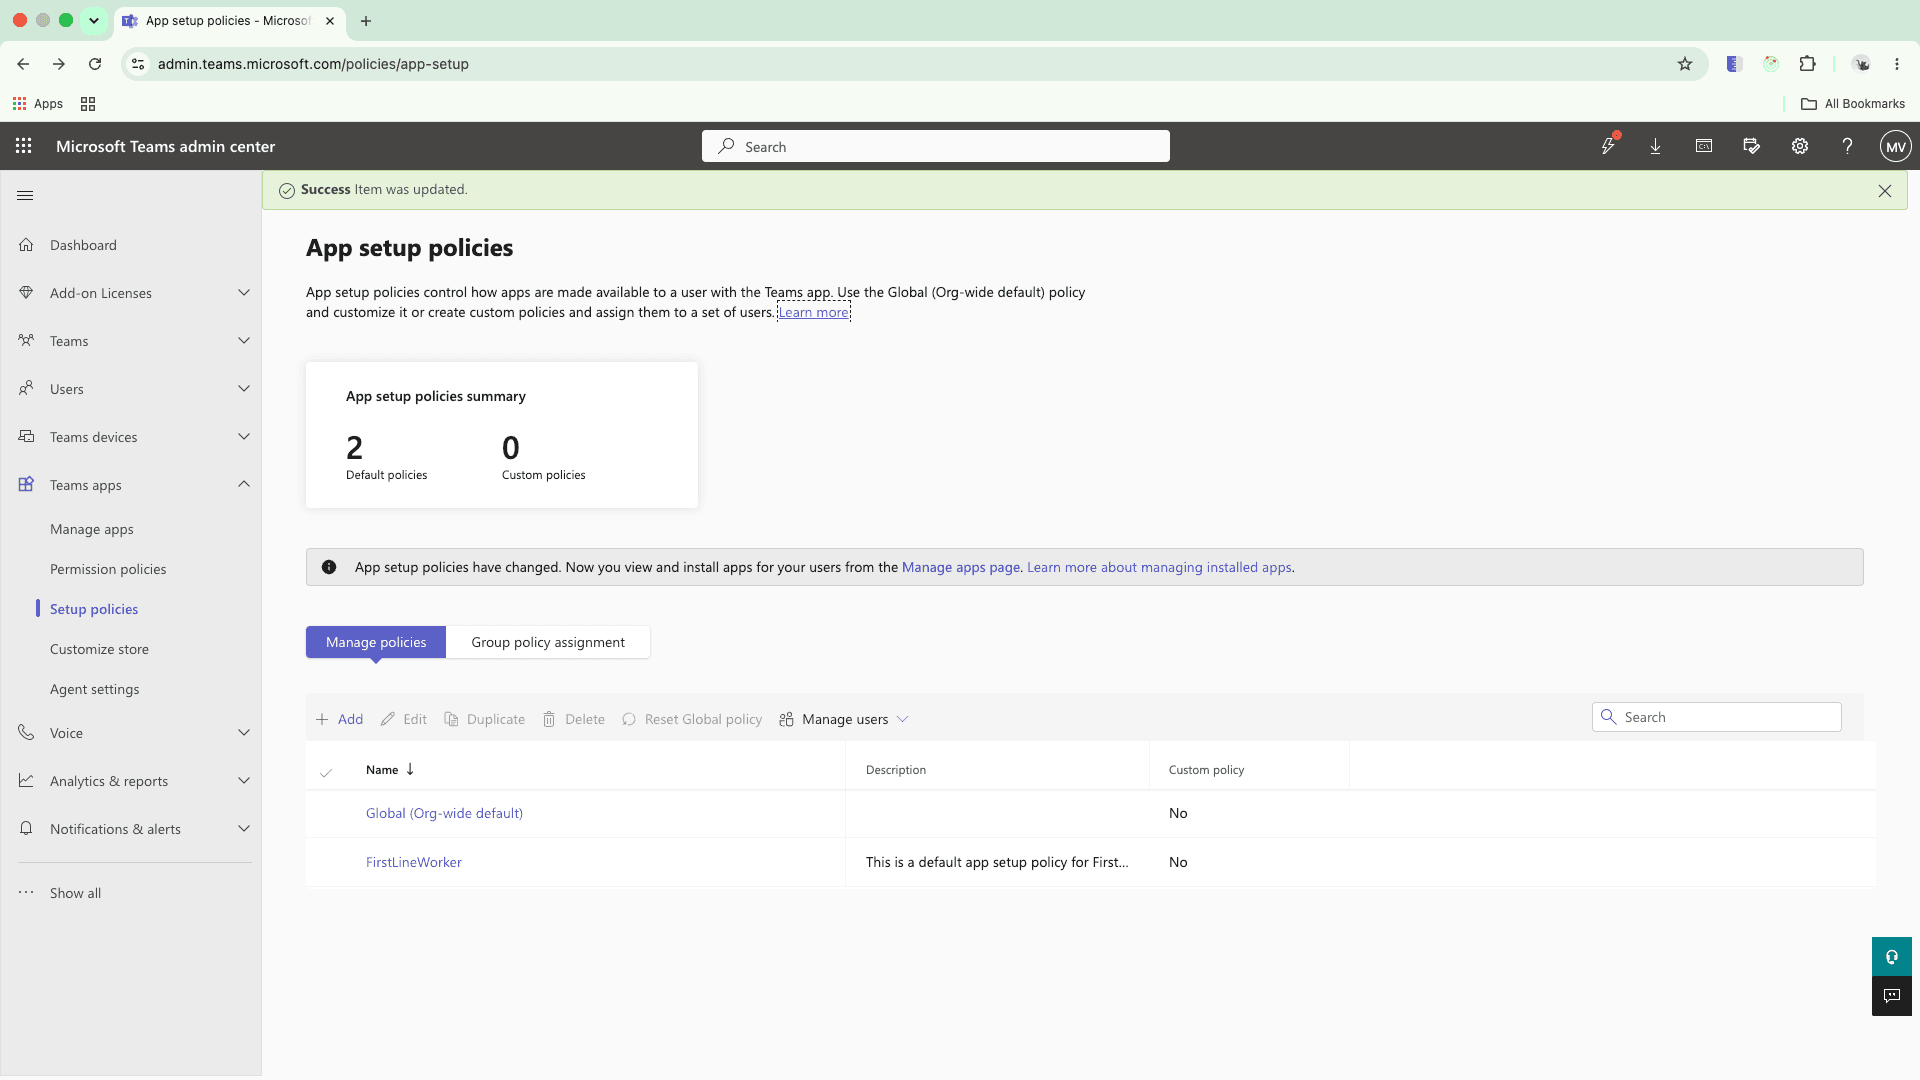Click the Dashboard home icon
Image resolution: width=1920 pixels, height=1080 pixels.
click(x=26, y=245)
